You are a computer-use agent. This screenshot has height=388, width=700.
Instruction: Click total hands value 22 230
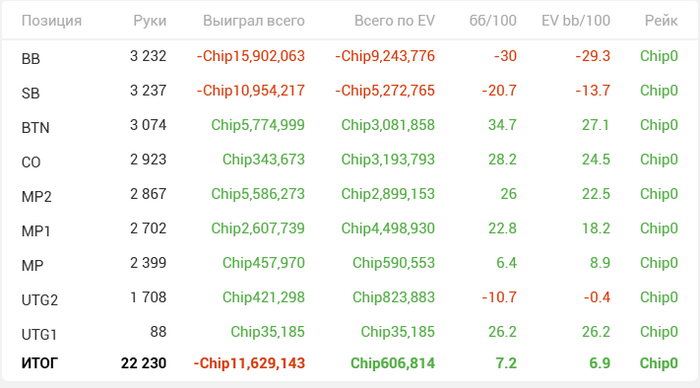143,363
